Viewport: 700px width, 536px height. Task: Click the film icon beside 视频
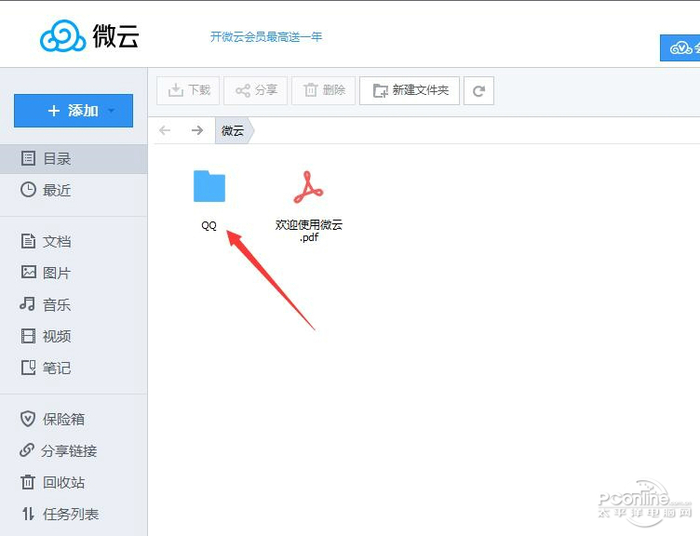(28, 336)
